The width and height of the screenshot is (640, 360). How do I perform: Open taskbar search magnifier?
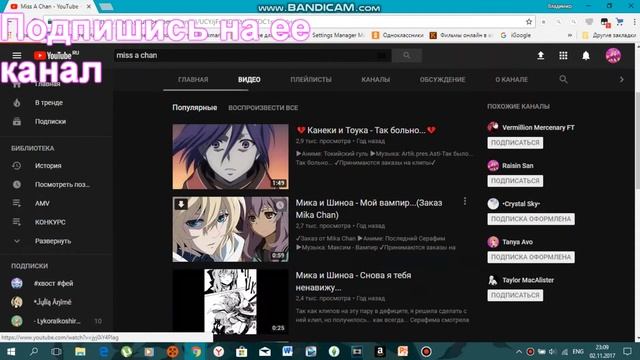coord(34,351)
